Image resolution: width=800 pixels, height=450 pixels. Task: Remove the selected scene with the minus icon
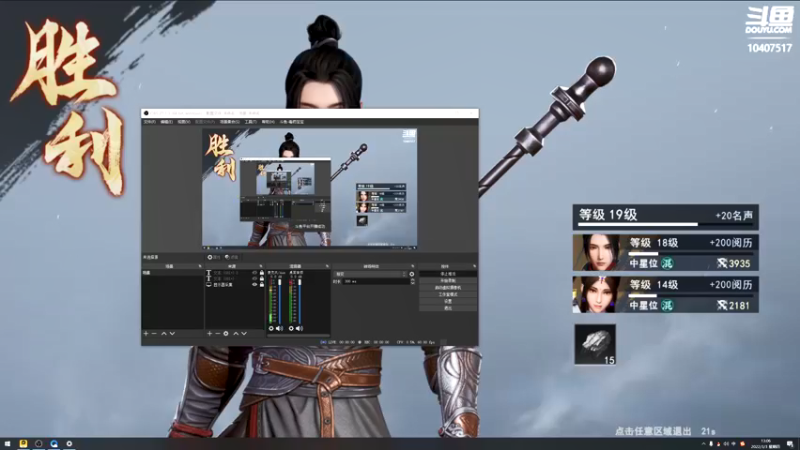(x=154, y=334)
